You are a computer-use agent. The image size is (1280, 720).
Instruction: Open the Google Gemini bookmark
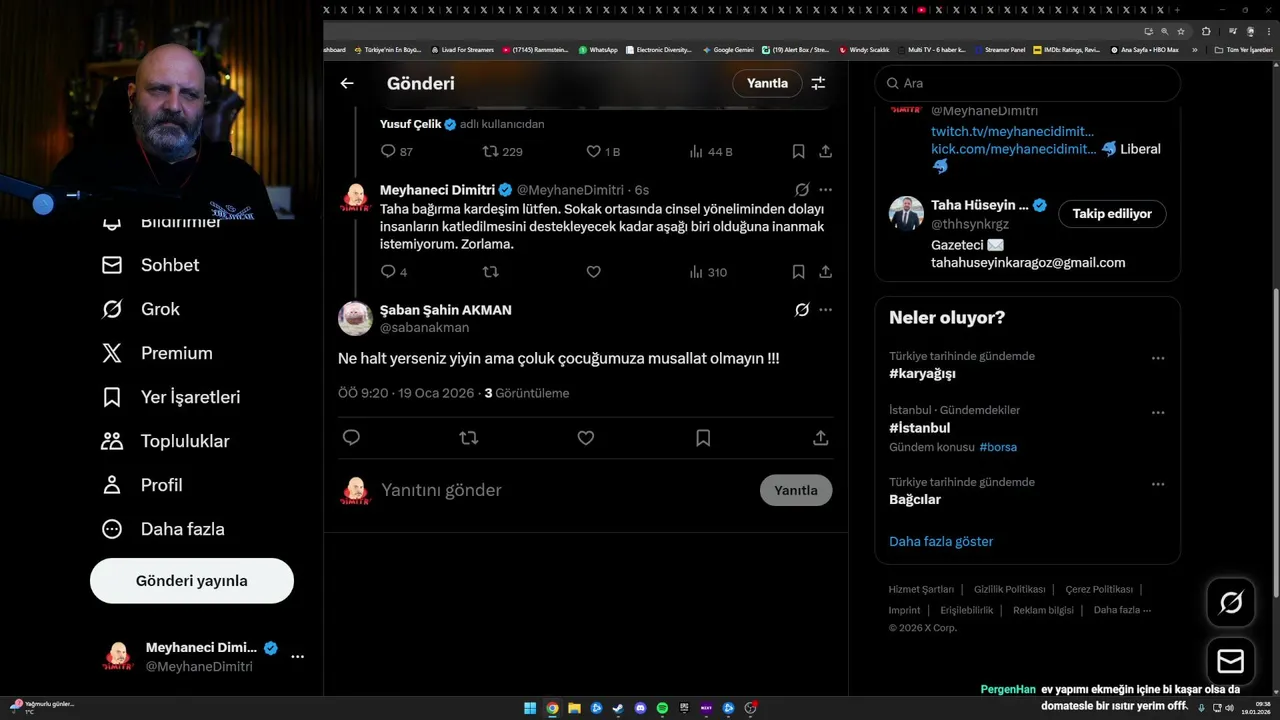point(728,49)
